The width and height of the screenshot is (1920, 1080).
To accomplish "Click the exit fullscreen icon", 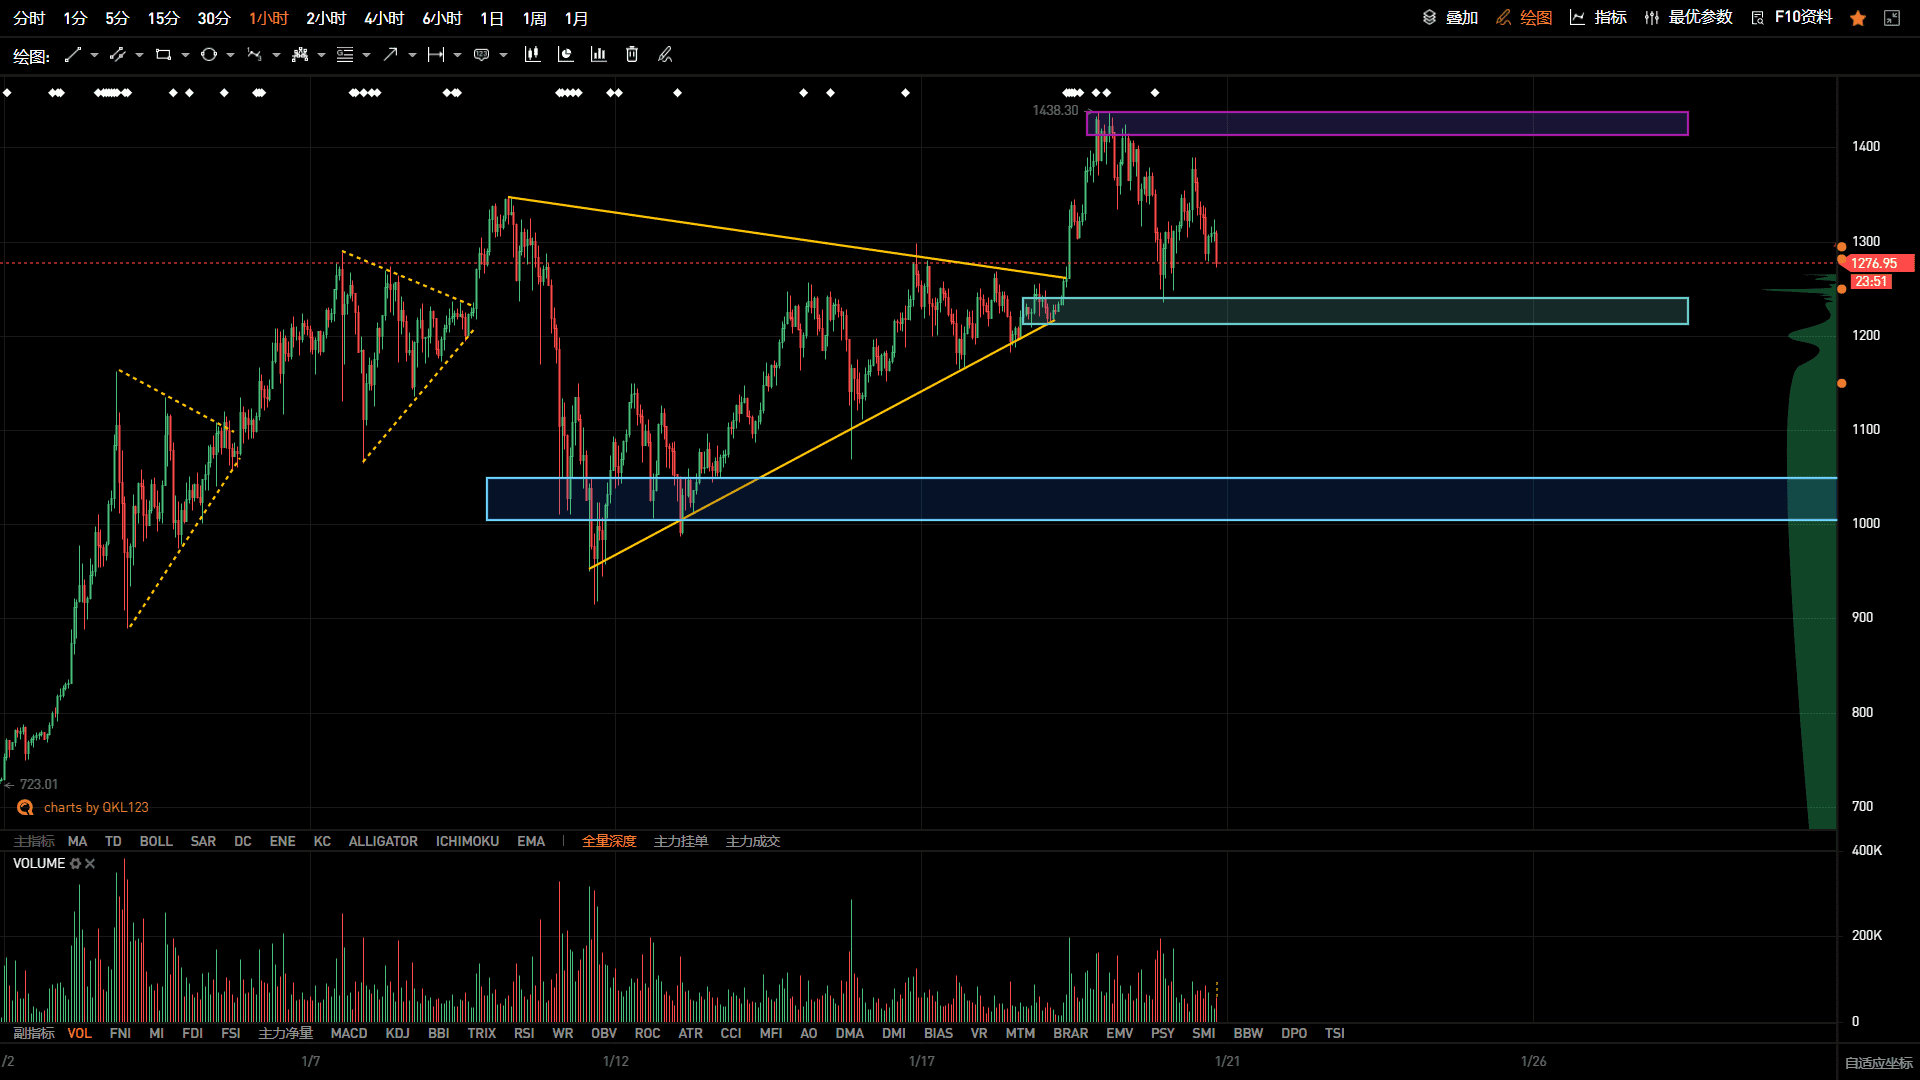I will tap(1892, 18).
